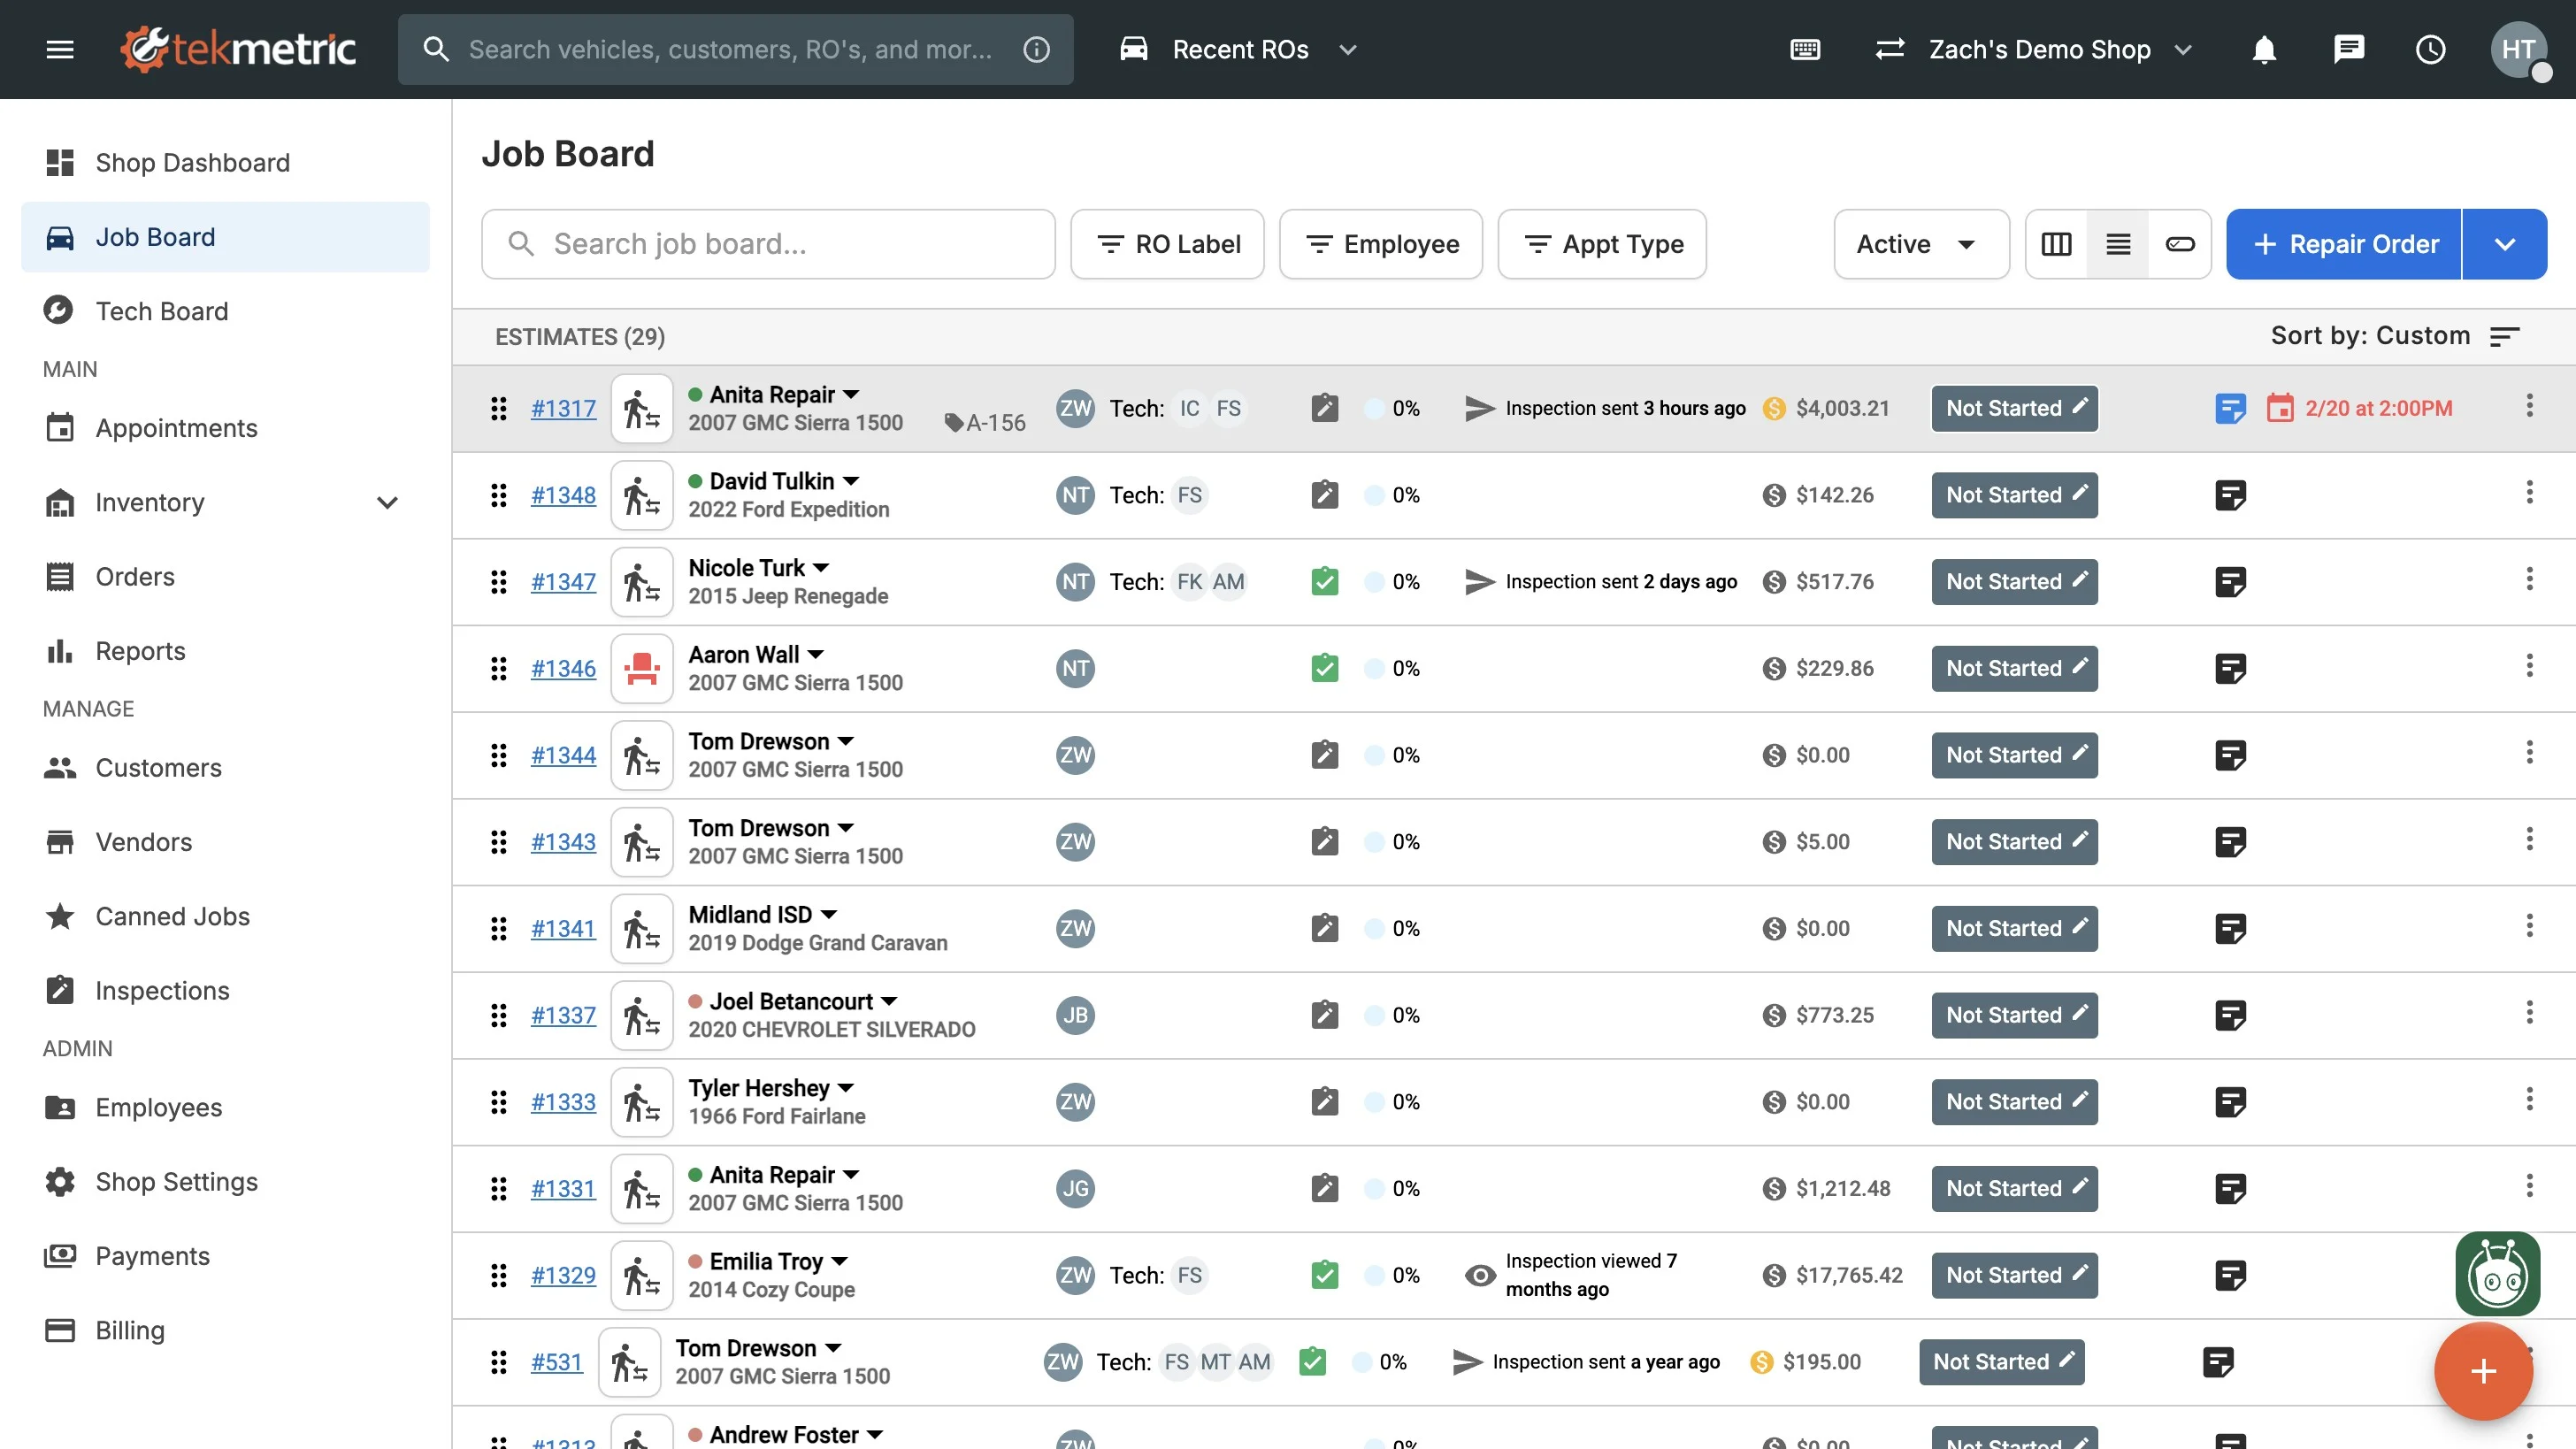This screenshot has height=1449, width=2576.
Task: Toggle green inspection checkmark on RO #1346
Action: click(1325, 668)
